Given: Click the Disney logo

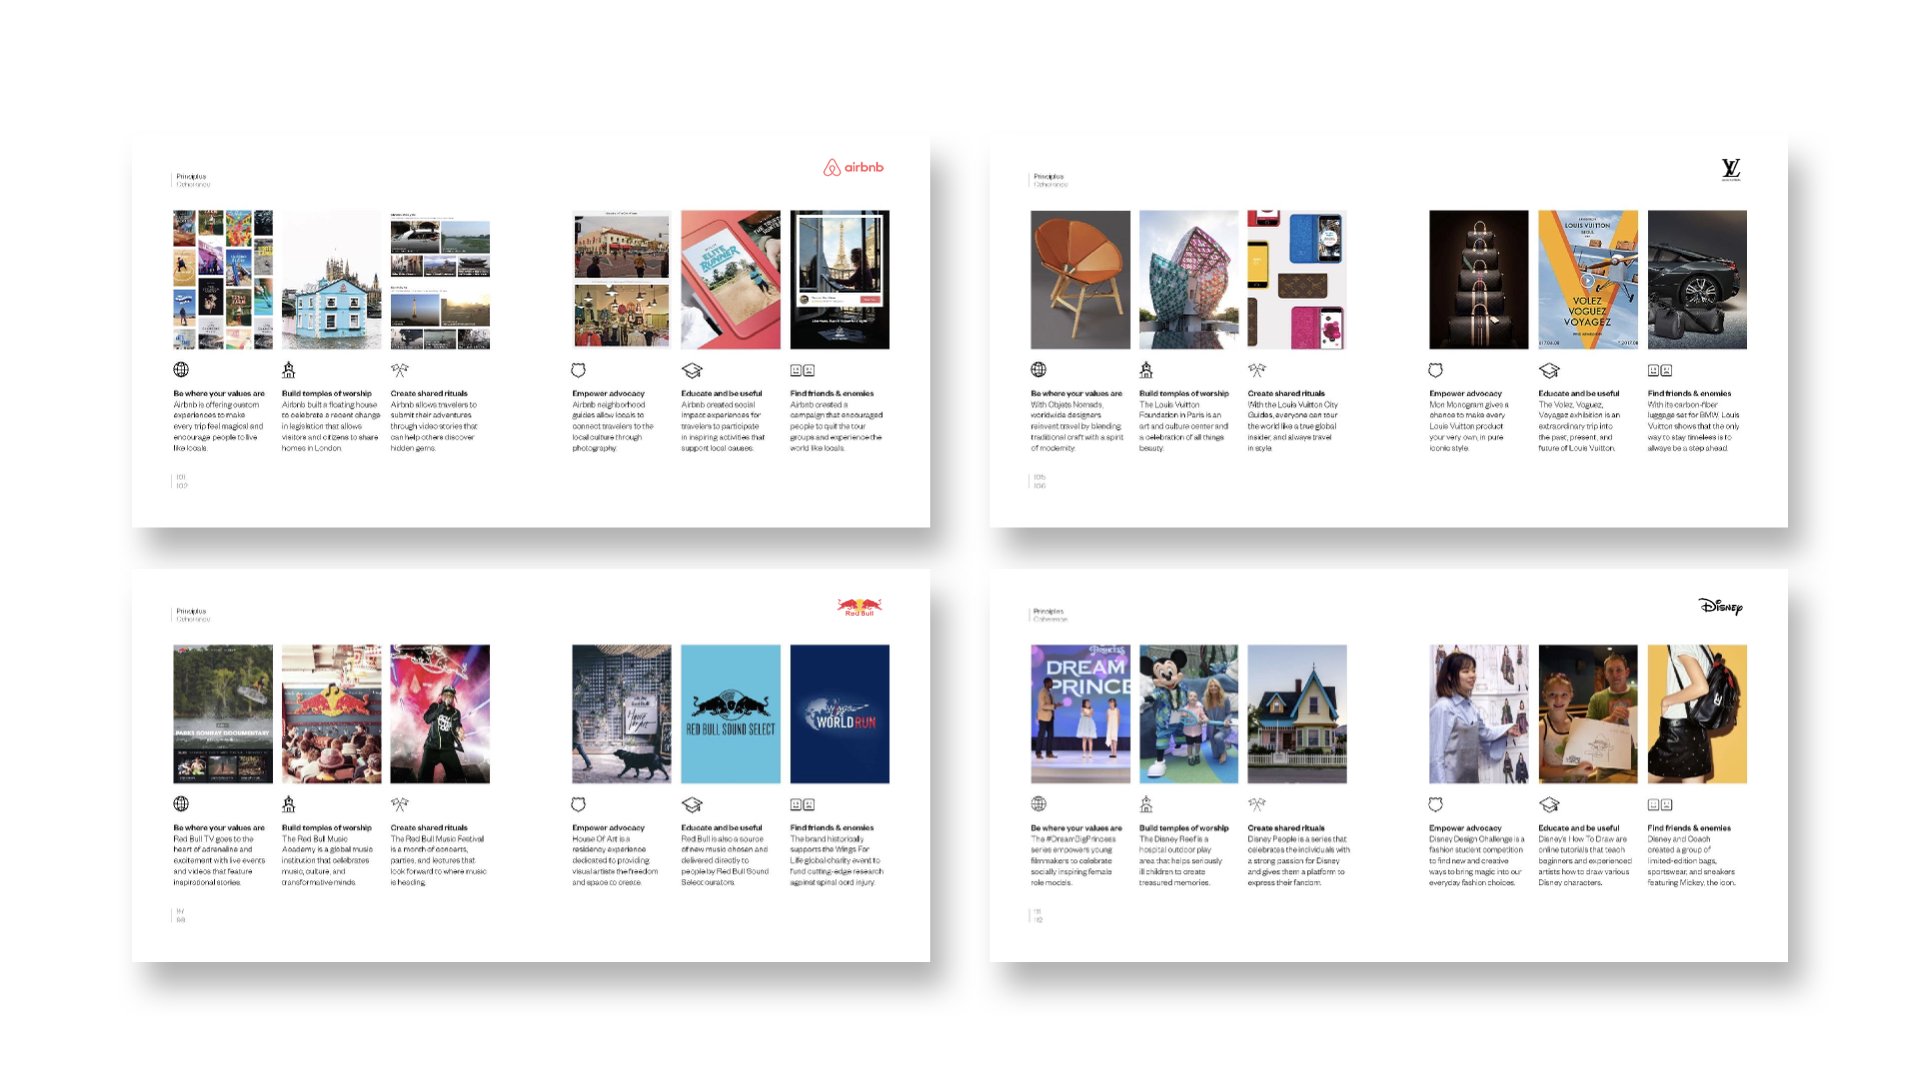Looking at the screenshot, I should point(1720,606).
